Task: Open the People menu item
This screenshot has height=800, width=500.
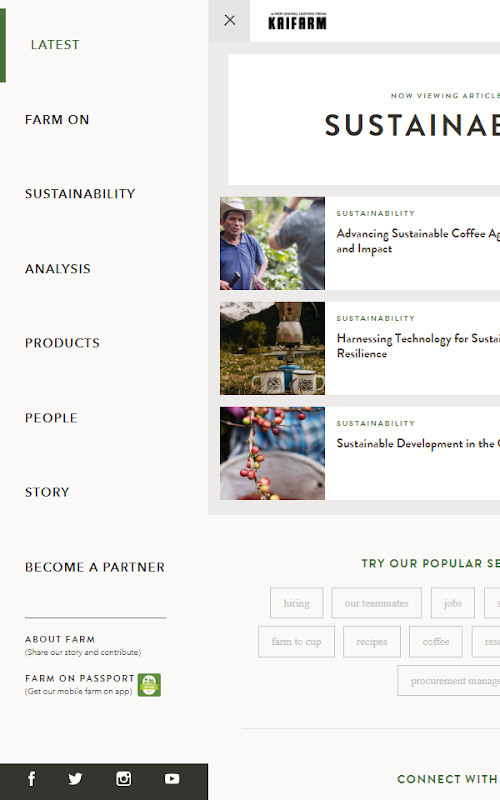Action: pyautogui.click(x=51, y=418)
